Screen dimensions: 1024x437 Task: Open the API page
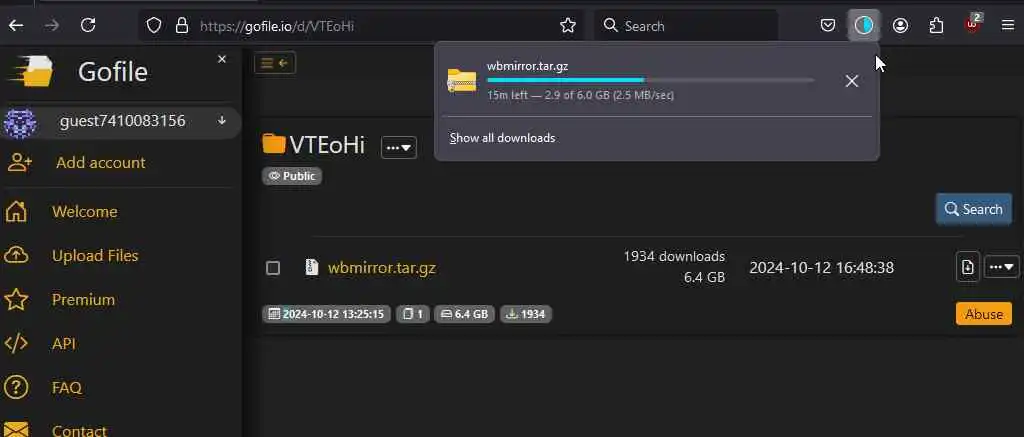click(64, 344)
